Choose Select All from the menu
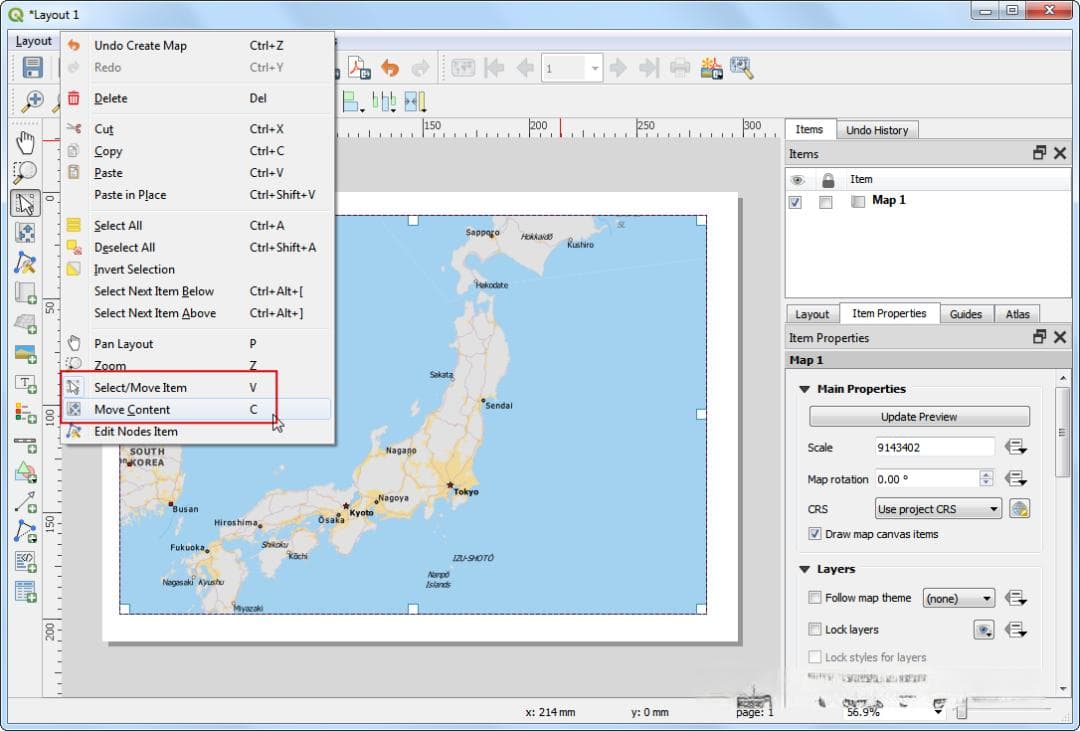1080x731 pixels. (197, 225)
